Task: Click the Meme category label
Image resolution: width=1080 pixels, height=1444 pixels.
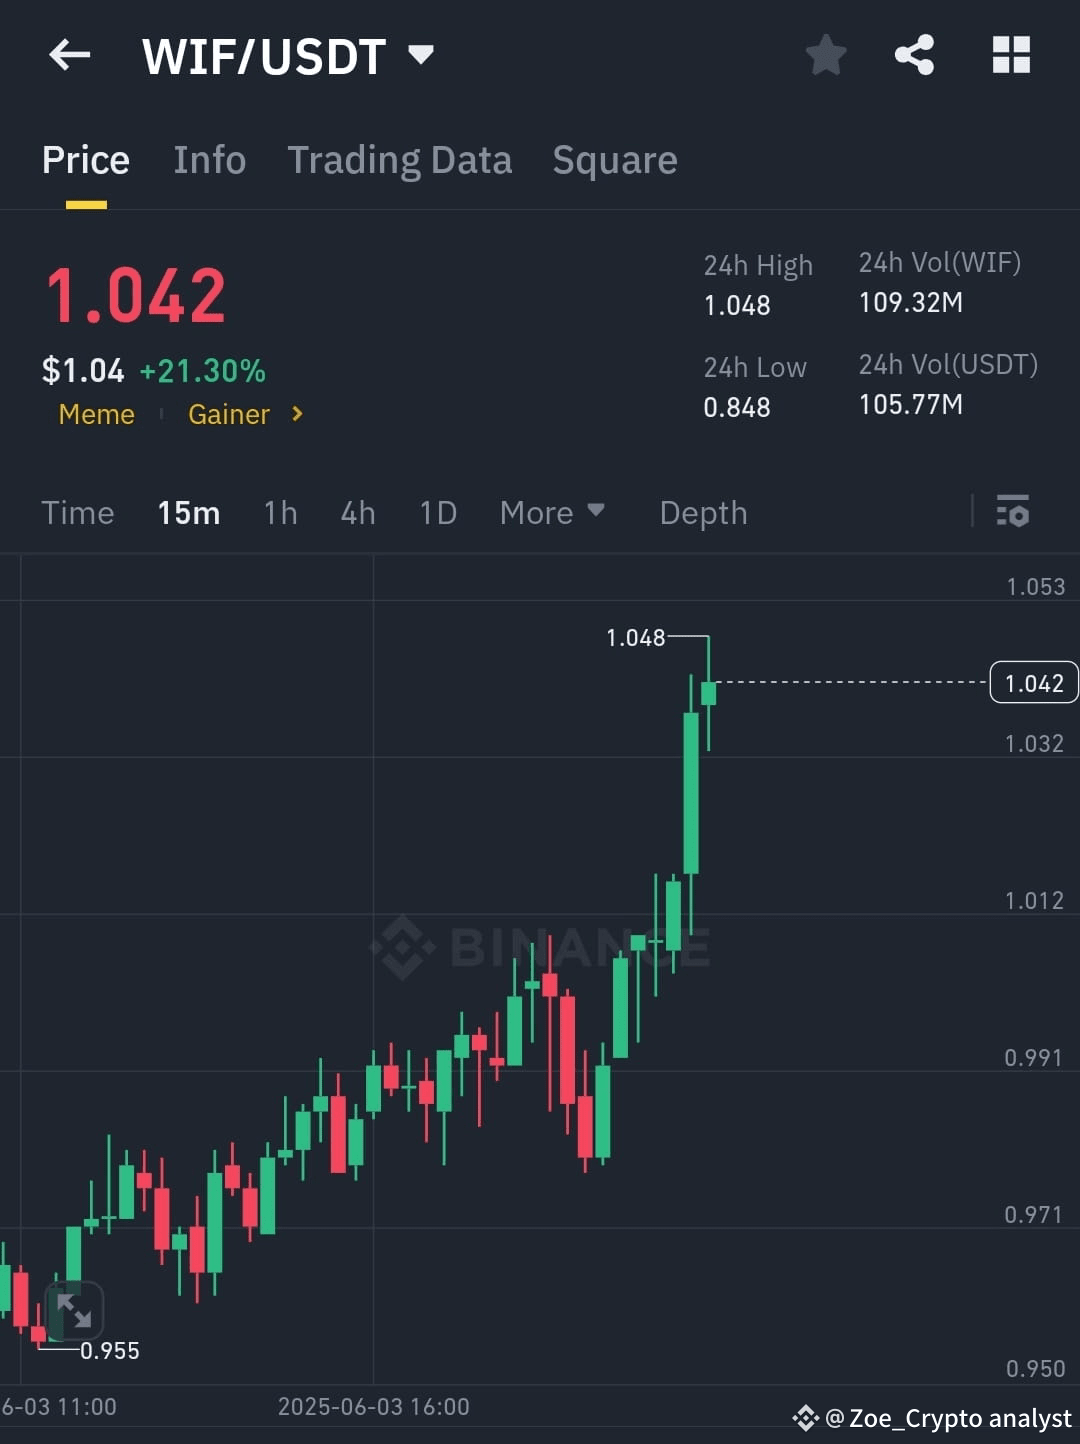Action: point(96,414)
